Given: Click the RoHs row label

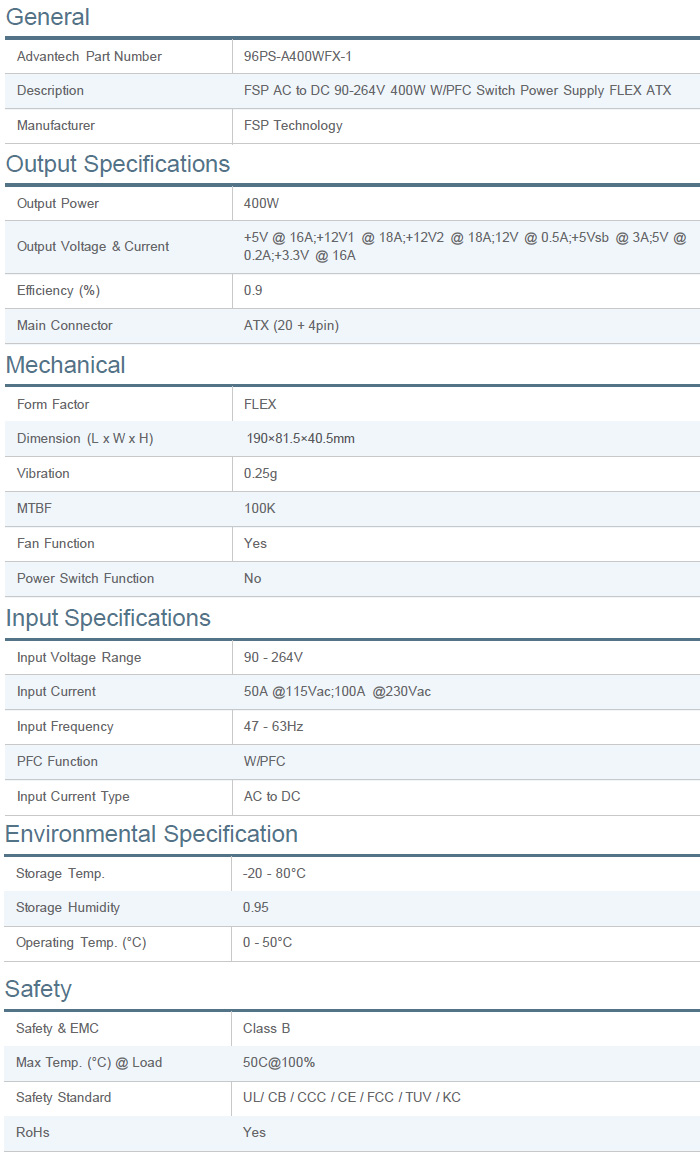Looking at the screenshot, I should 32,1133.
